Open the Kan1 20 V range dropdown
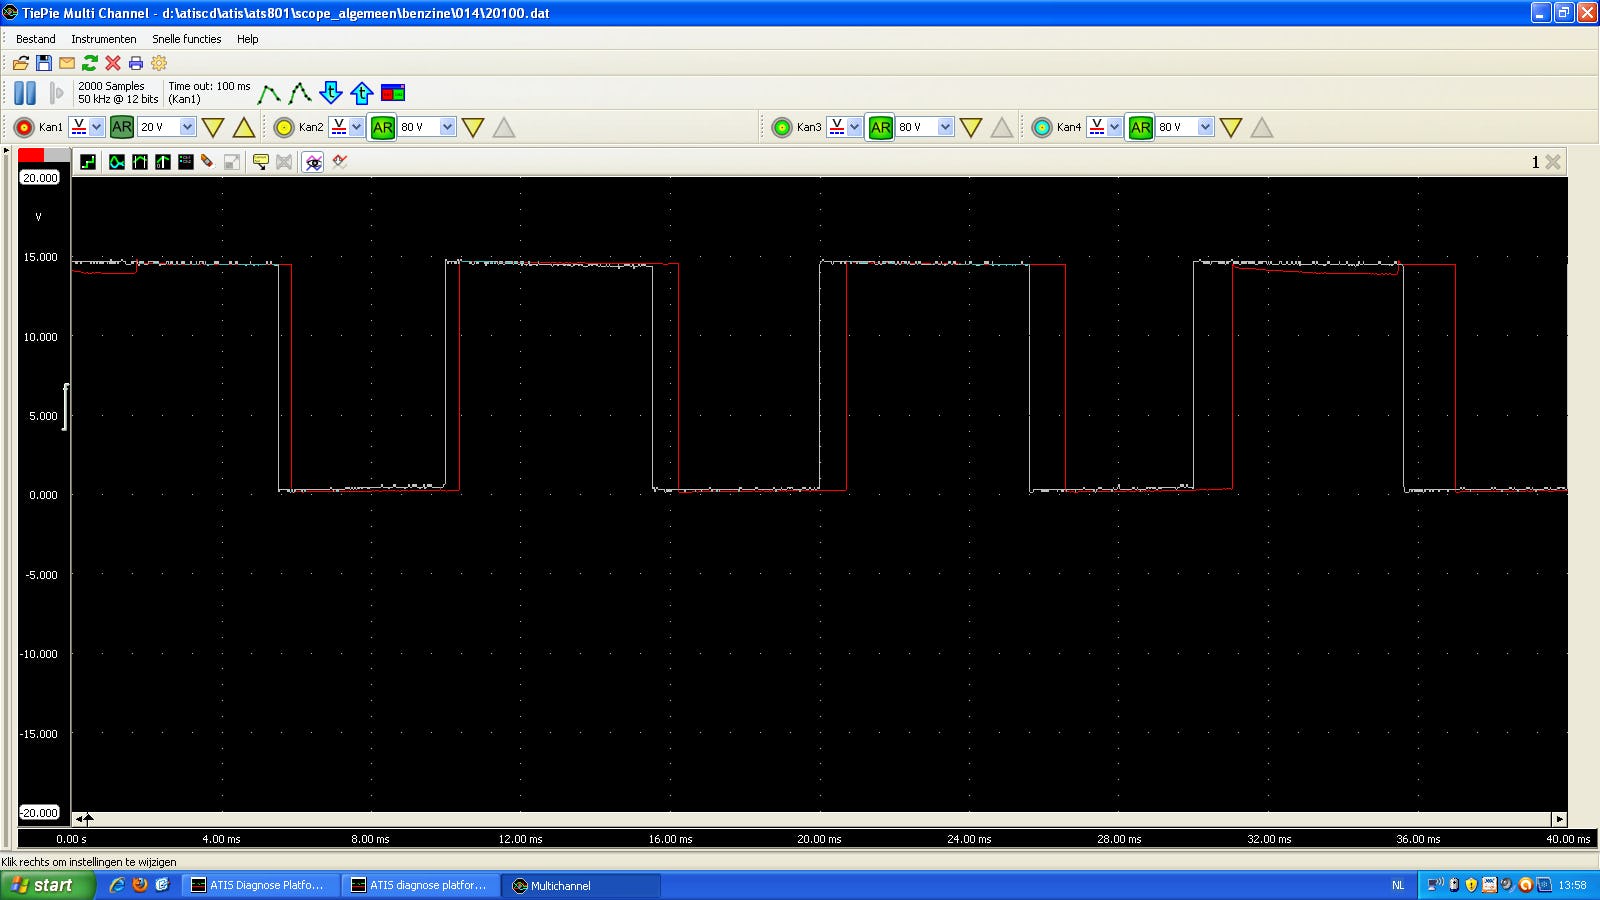Screen dimensions: 1600x900 coord(187,127)
